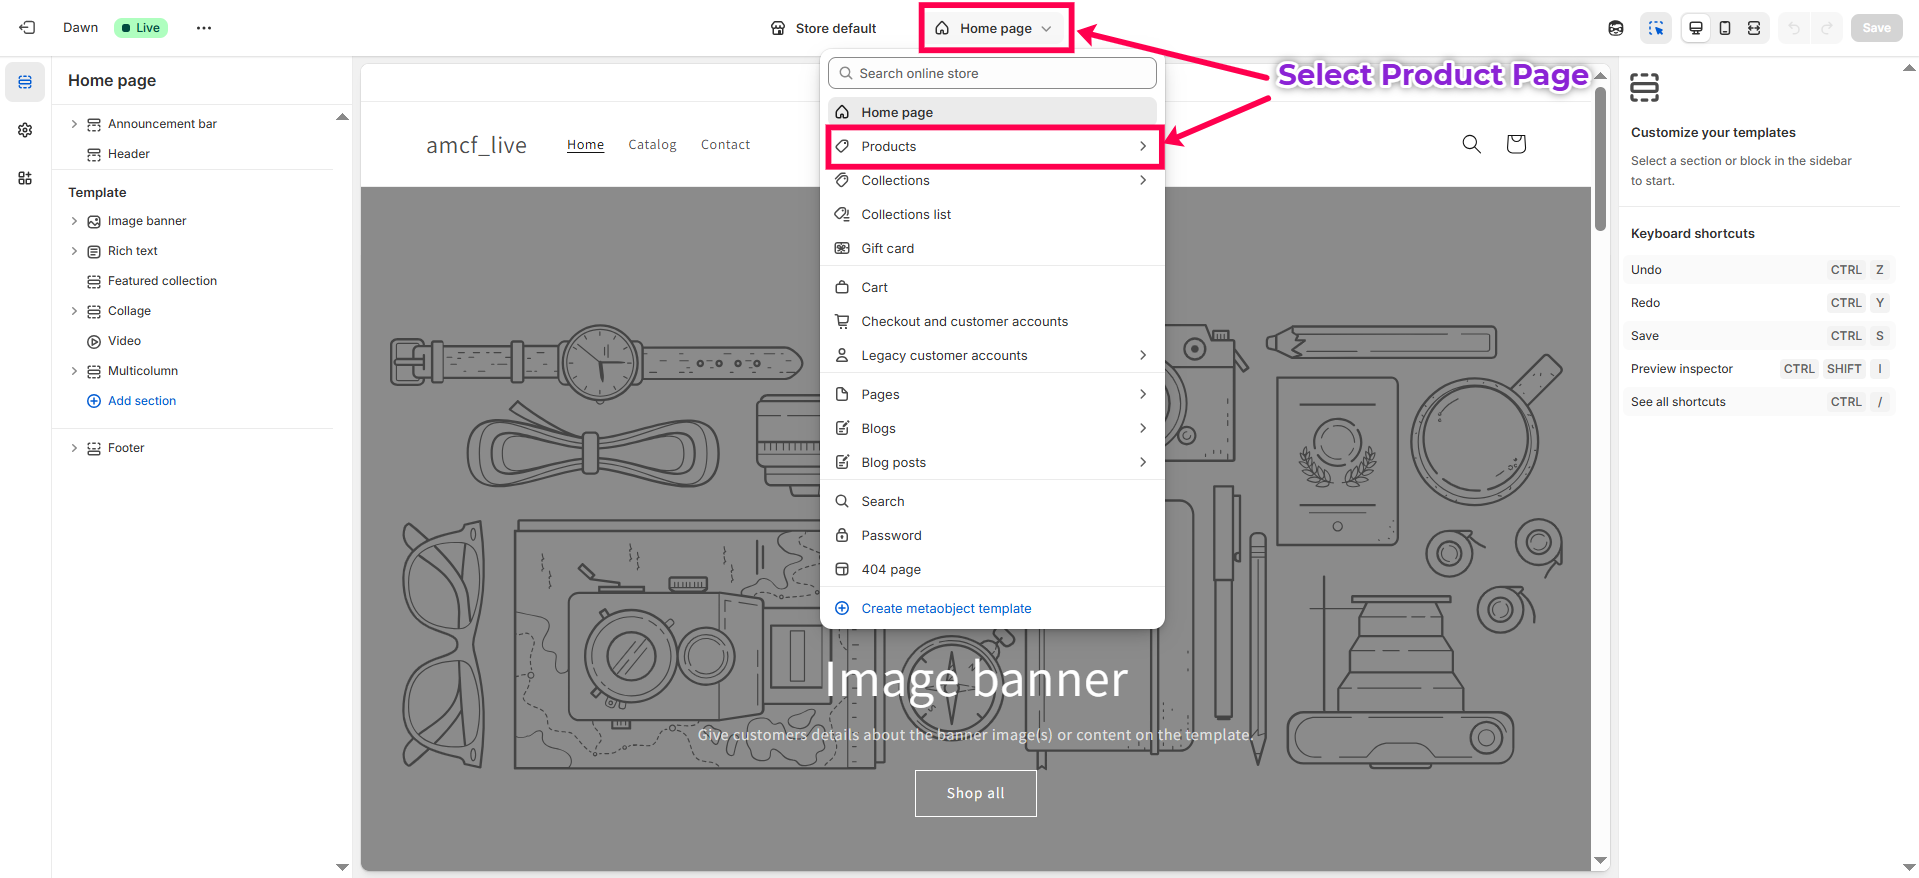Screen dimensions: 1919x878
Task: Open the App embeds sidebar icon
Action: (25, 178)
